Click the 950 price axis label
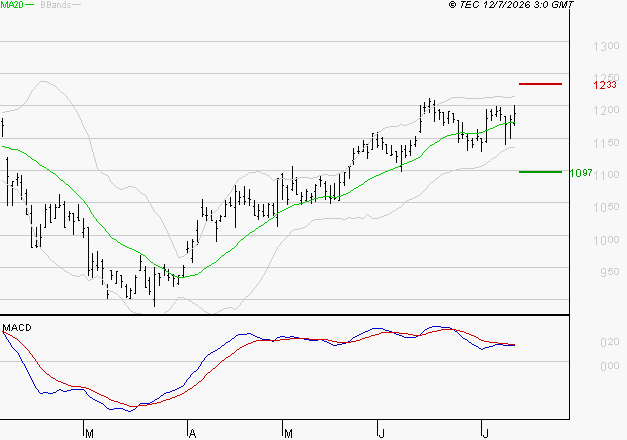The image size is (627, 440). 610,272
